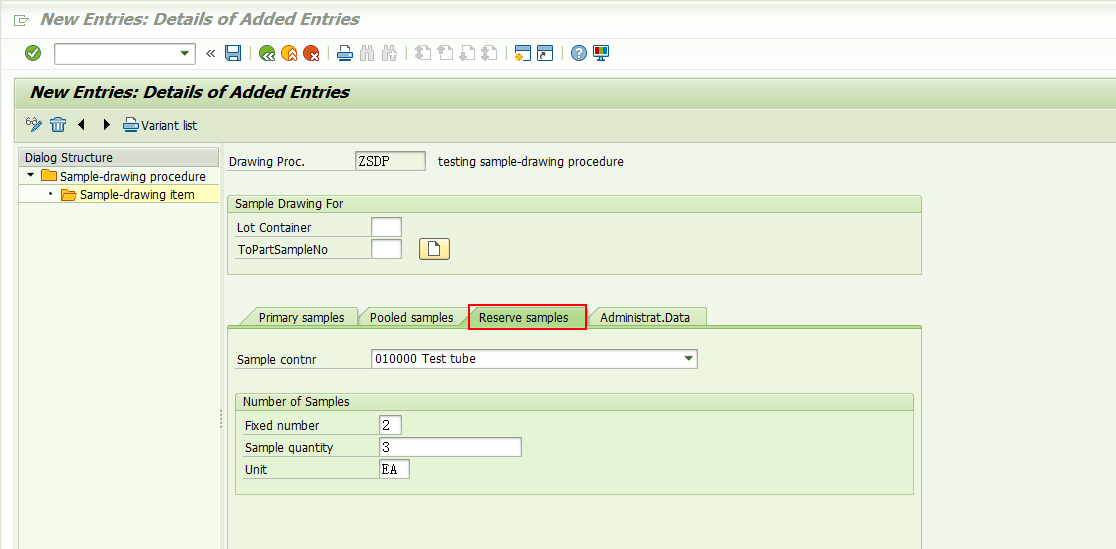Click the ToPartSampleNo input field

386,249
